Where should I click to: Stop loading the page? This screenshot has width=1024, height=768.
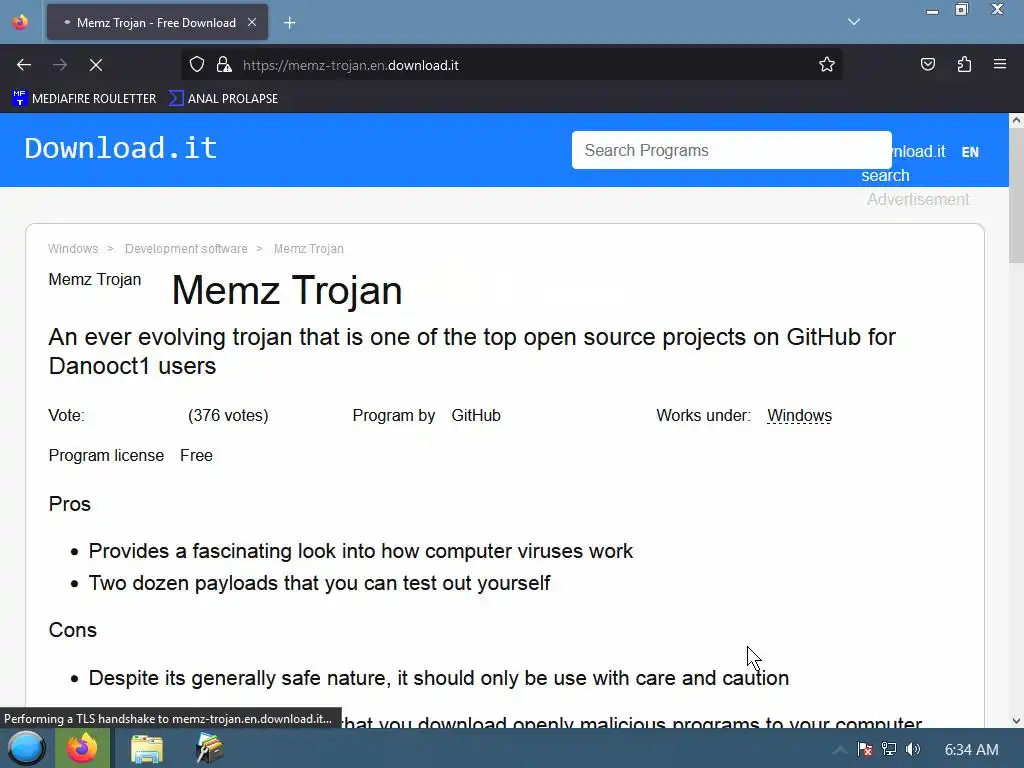click(96, 65)
